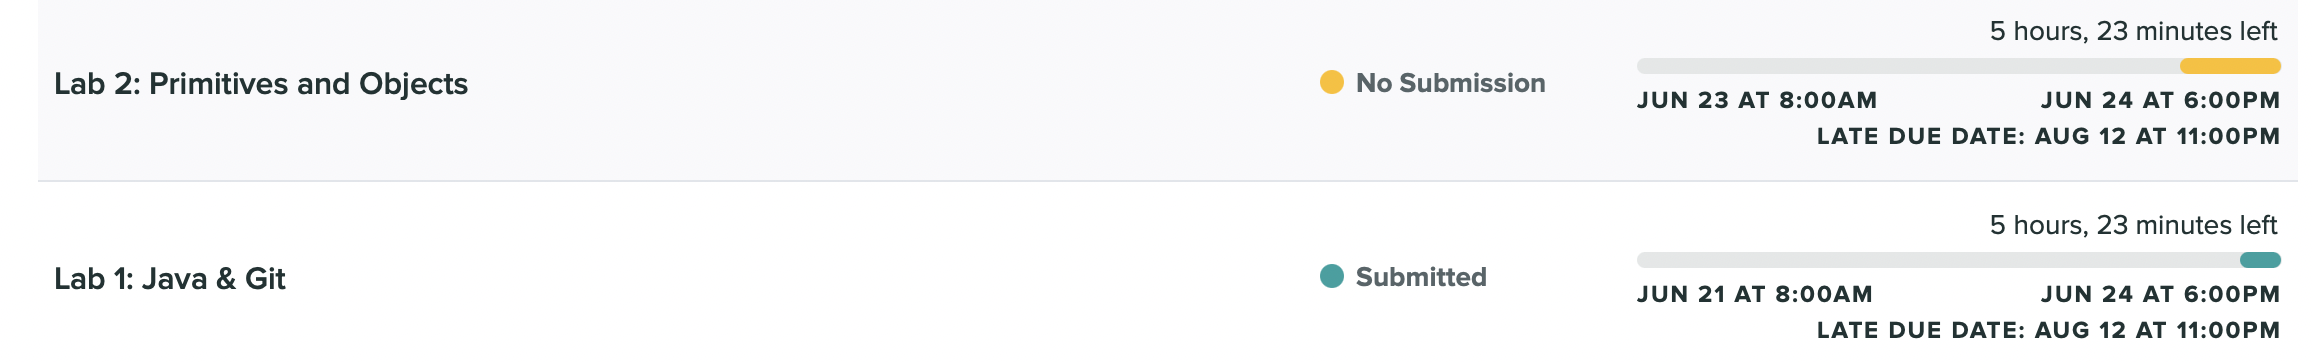Click Lab 1 due date Jun 24 at 6:00PM

pyautogui.click(x=2160, y=294)
